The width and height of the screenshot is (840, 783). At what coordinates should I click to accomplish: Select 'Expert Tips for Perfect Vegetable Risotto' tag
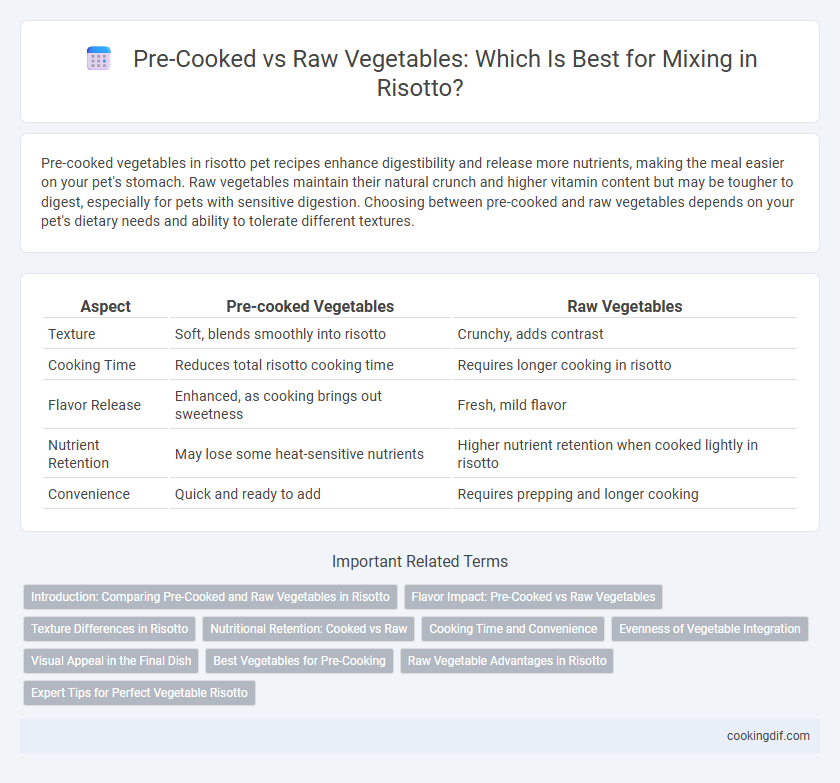pyautogui.click(x=139, y=692)
